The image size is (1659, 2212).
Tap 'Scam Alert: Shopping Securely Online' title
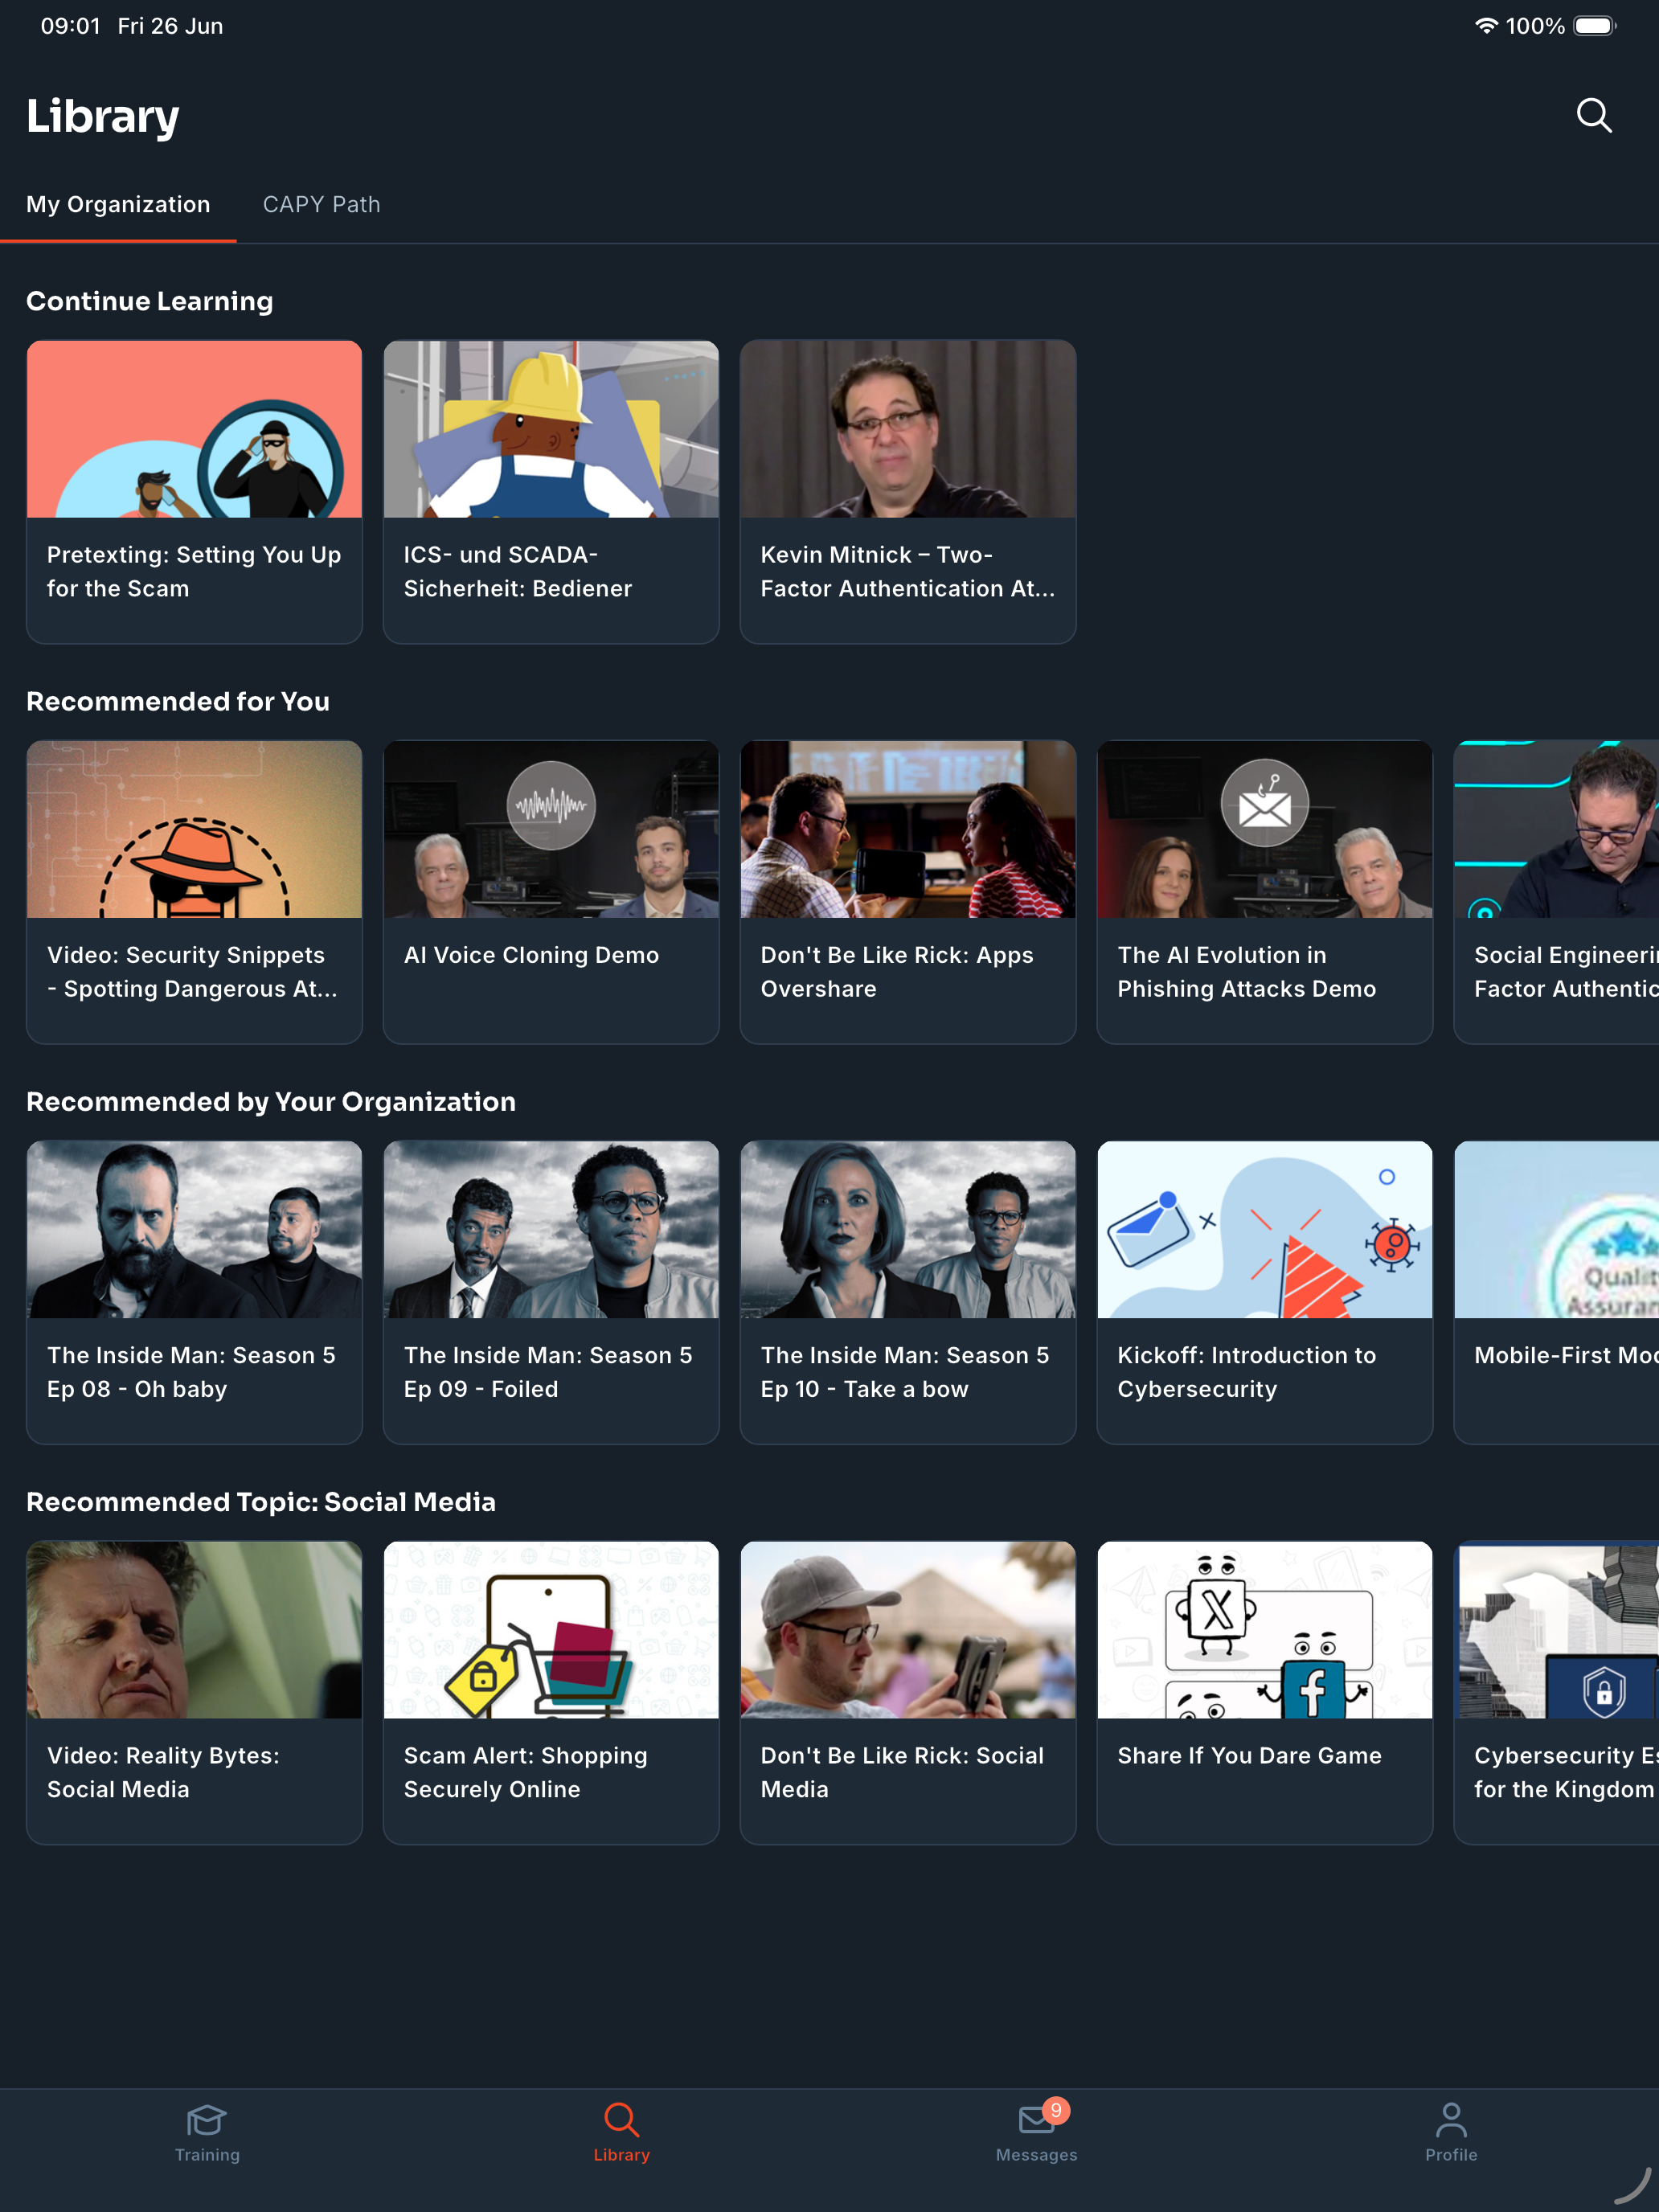click(525, 1772)
